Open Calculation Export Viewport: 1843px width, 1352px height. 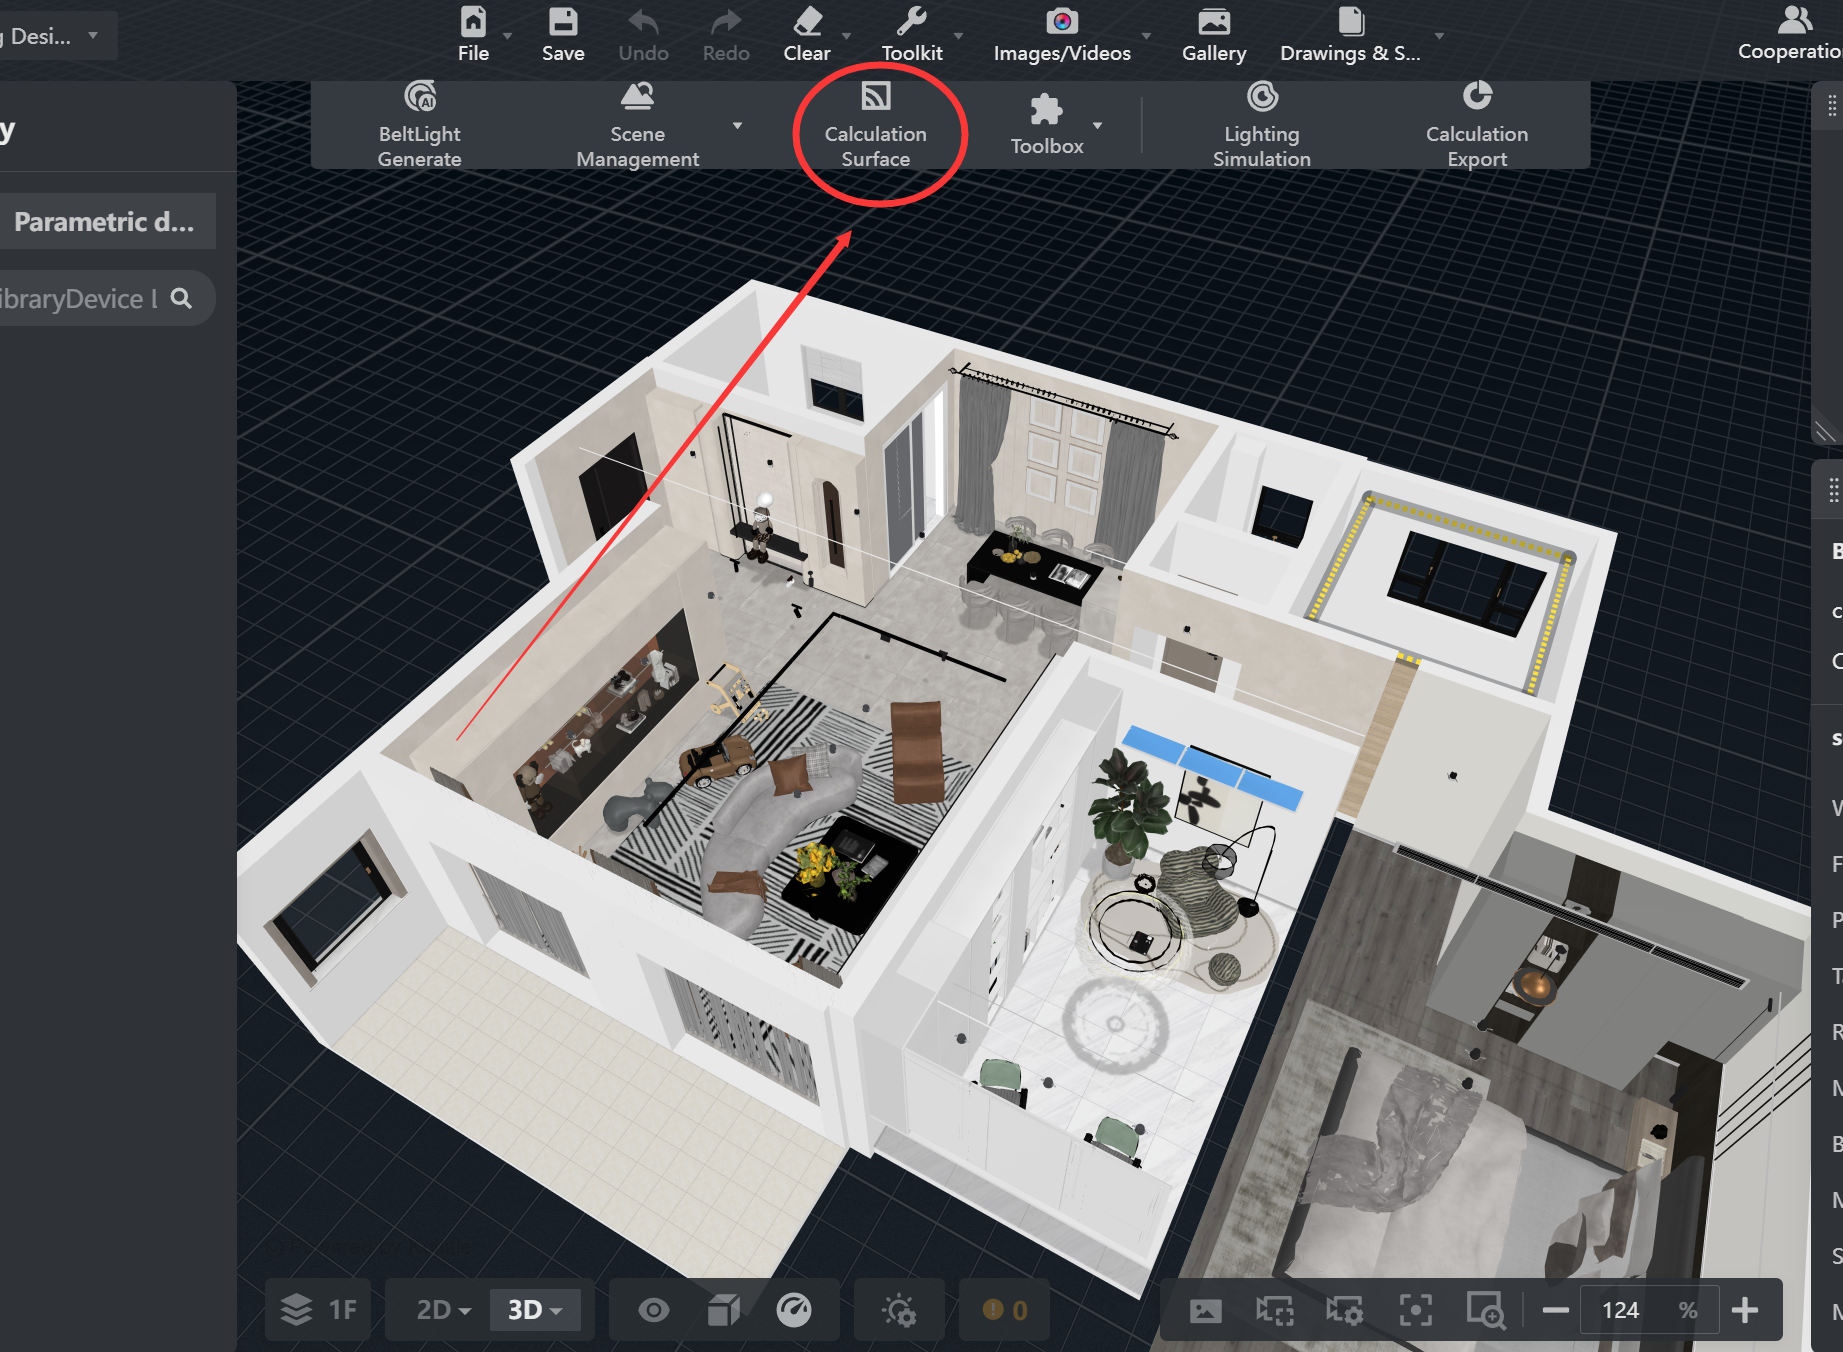pyautogui.click(x=1477, y=125)
